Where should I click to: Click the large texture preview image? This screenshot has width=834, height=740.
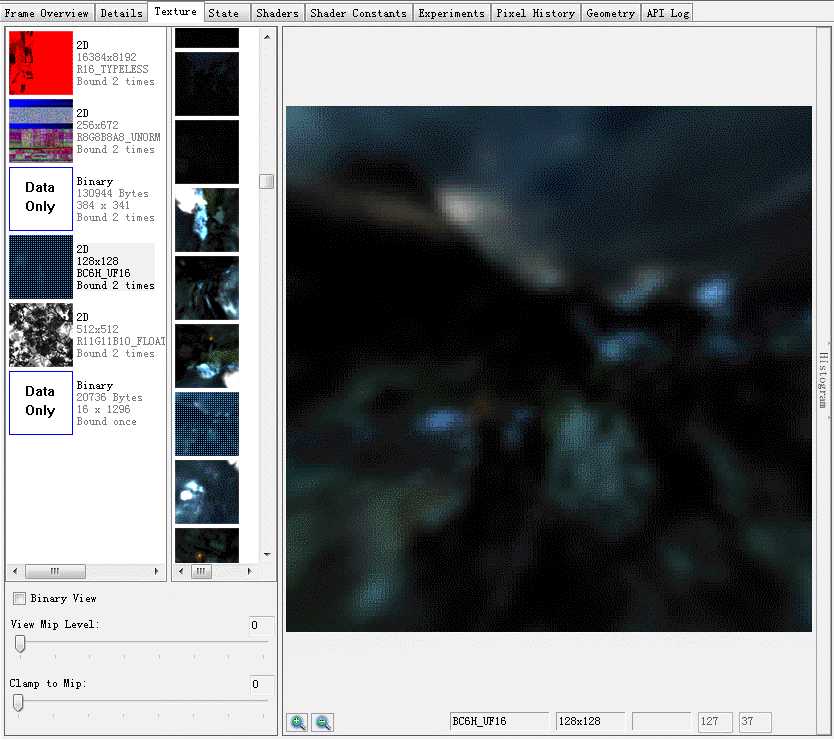548,369
